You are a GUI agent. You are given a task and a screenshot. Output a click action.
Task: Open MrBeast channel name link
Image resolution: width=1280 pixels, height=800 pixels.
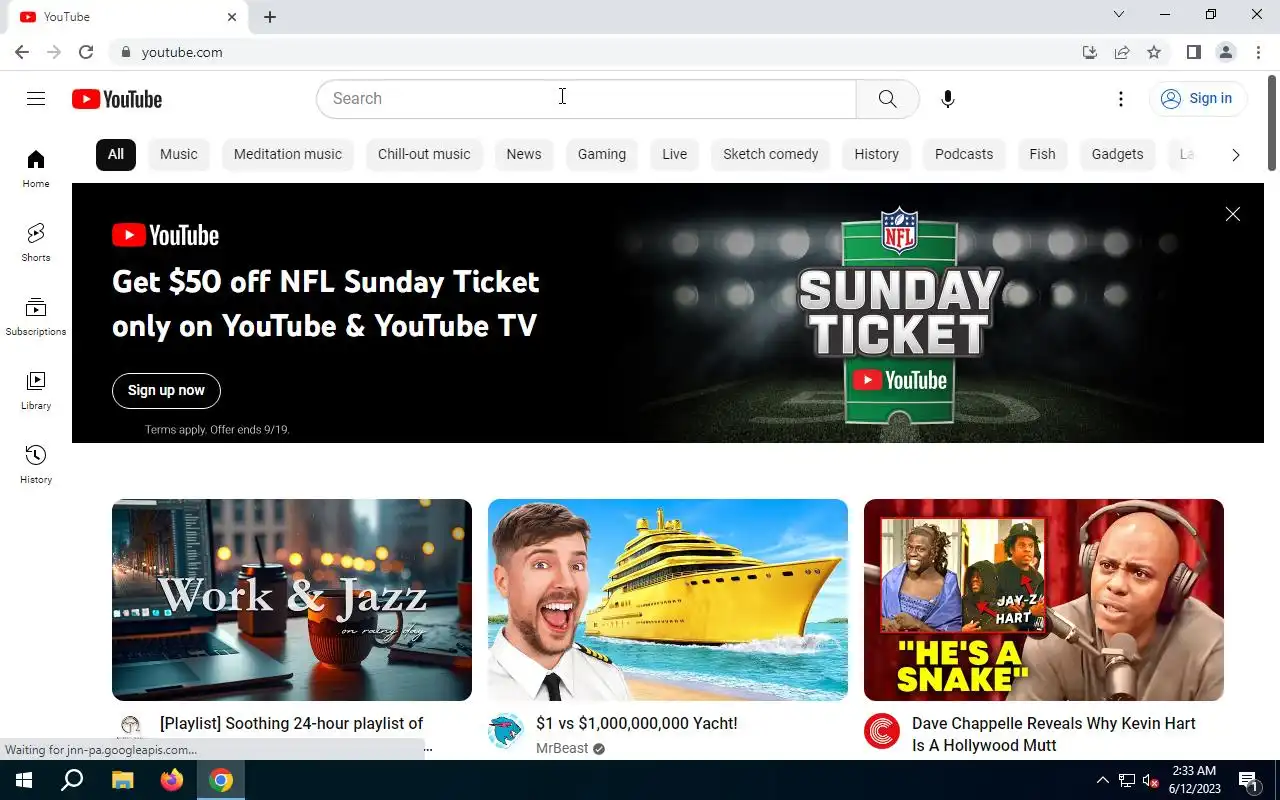[562, 748]
